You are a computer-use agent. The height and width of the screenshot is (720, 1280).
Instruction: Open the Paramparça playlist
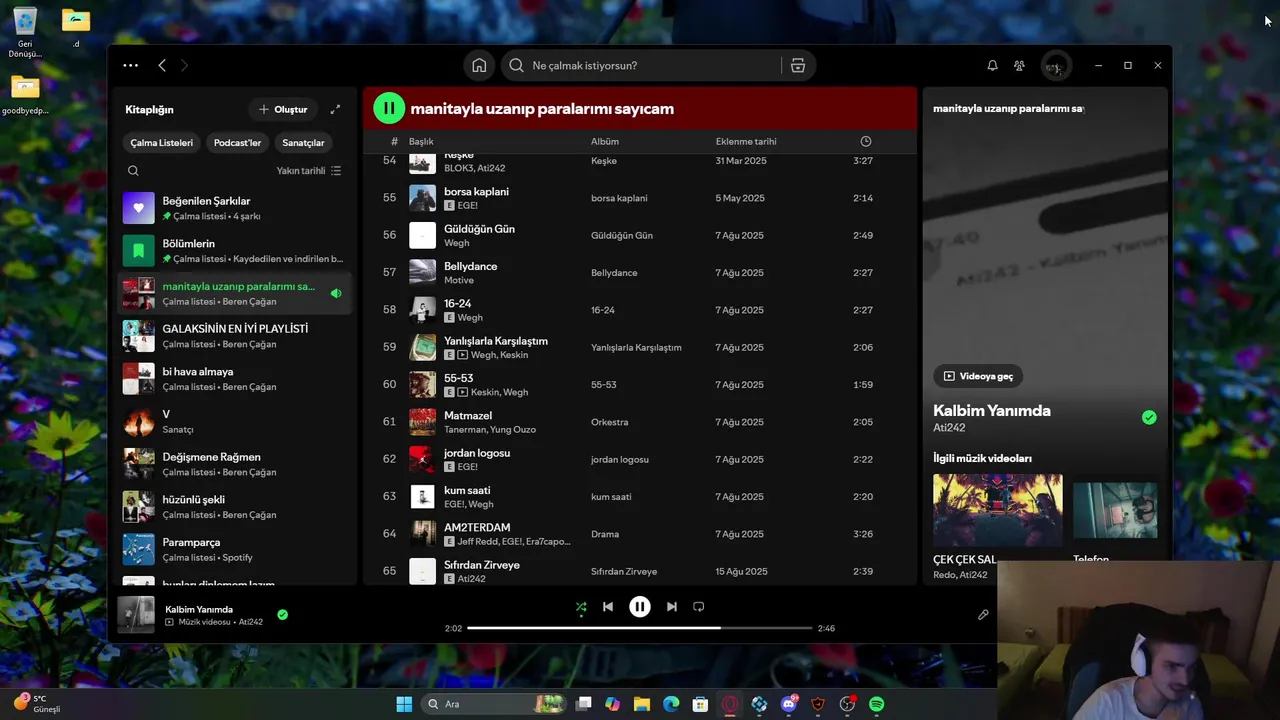coord(235,549)
